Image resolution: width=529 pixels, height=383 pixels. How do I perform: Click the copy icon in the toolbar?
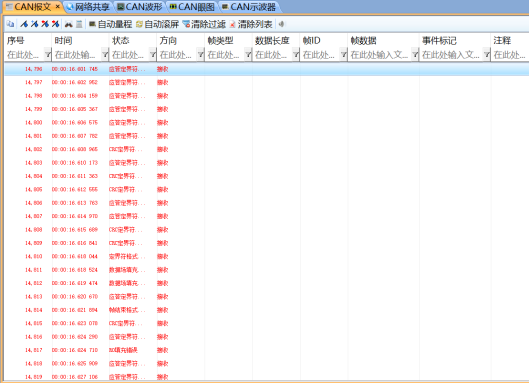point(10,24)
